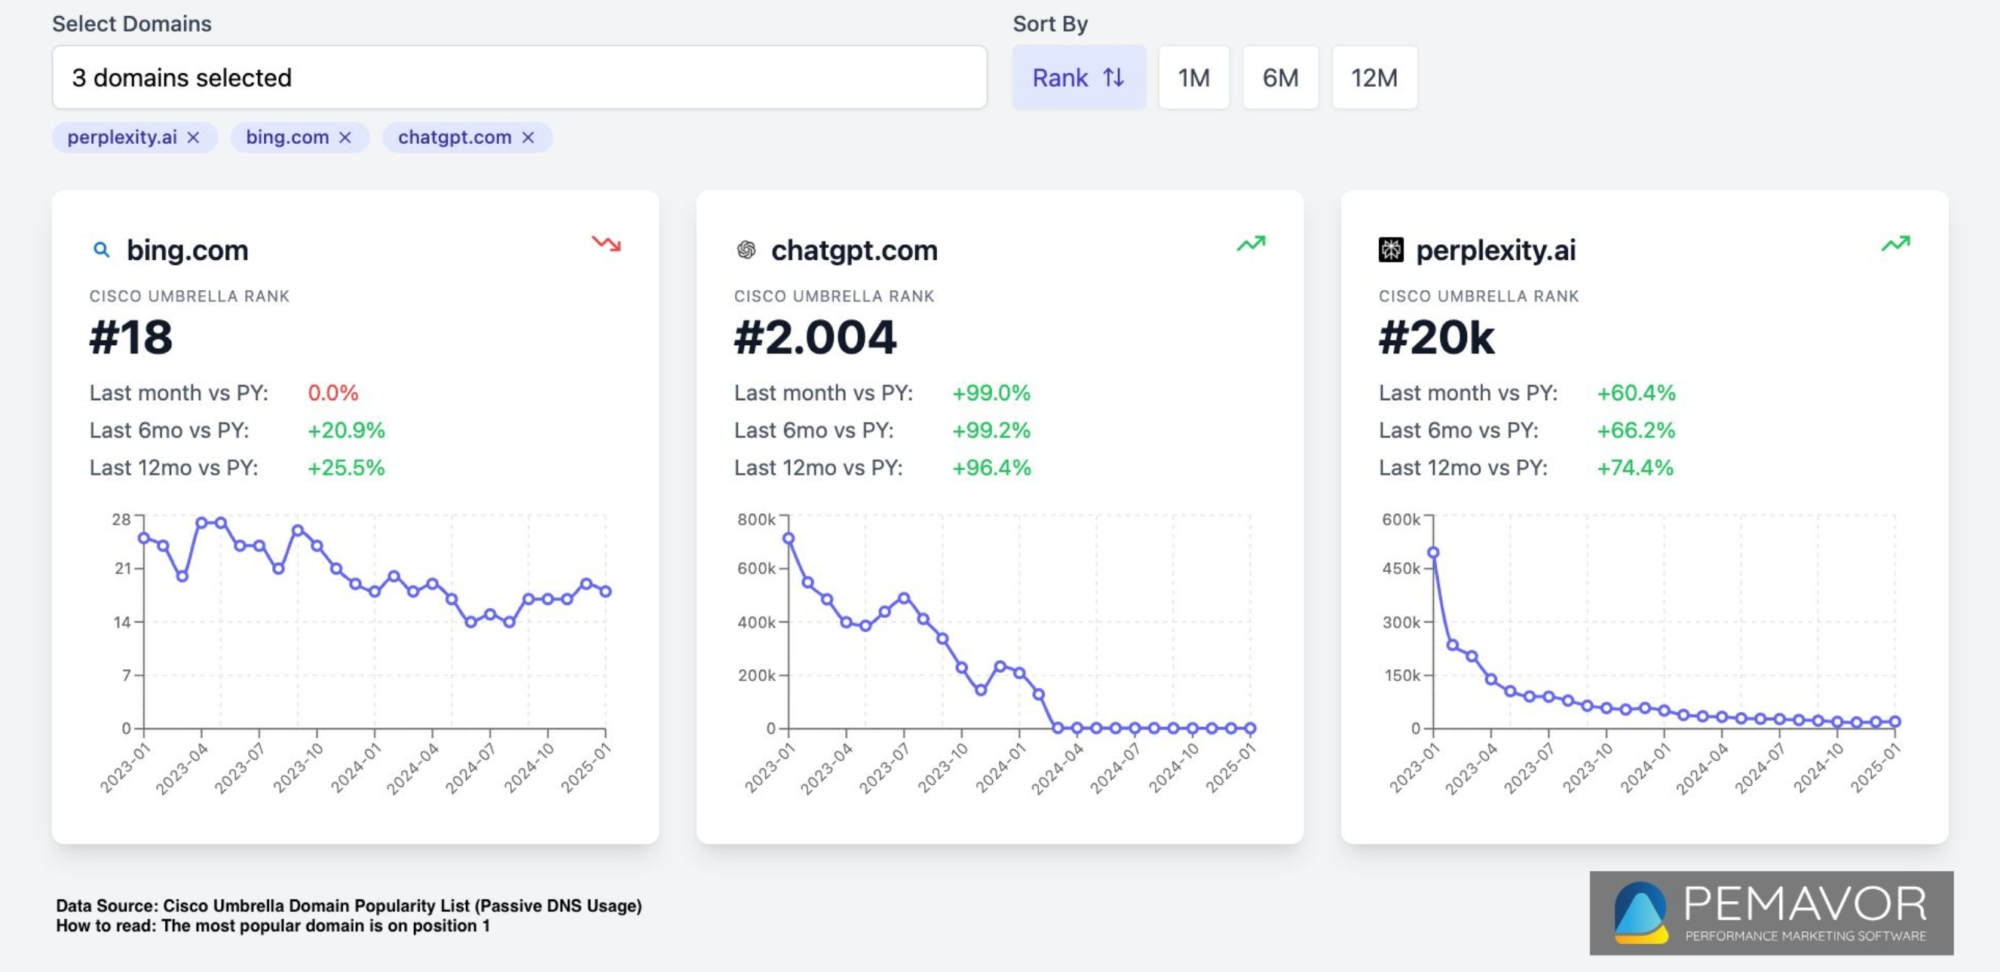
Task: Click the Data Source footnote text
Action: point(349,905)
